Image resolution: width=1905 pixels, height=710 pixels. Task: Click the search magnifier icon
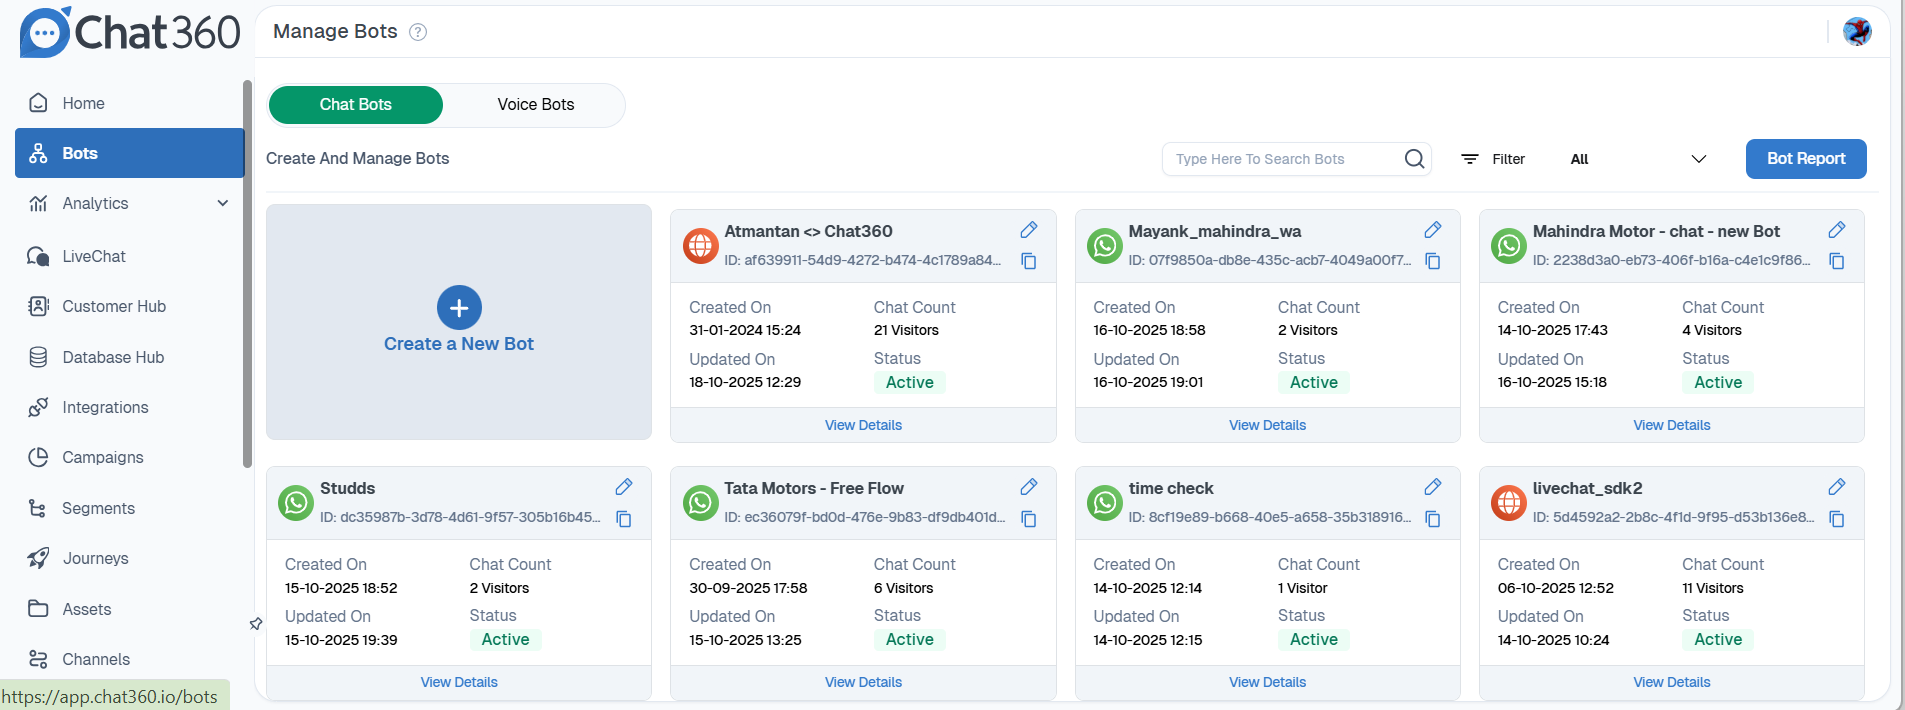coord(1414,159)
